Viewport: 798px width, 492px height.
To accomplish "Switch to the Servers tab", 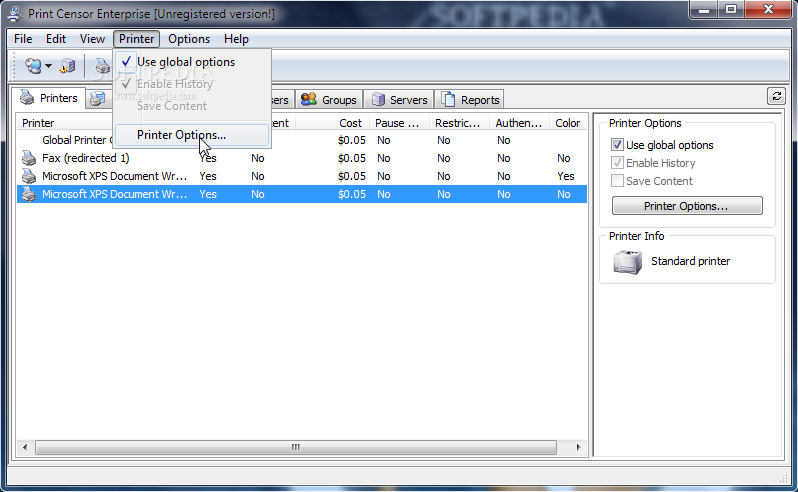I will pos(399,100).
